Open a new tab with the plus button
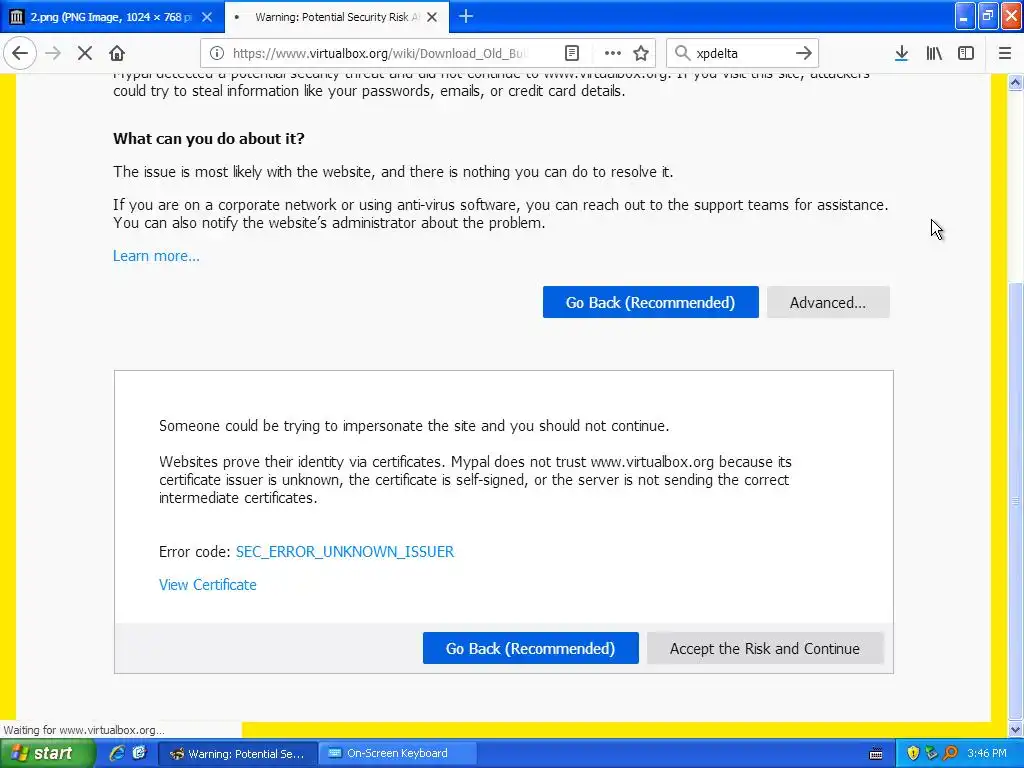The width and height of the screenshot is (1024, 768). (x=466, y=16)
